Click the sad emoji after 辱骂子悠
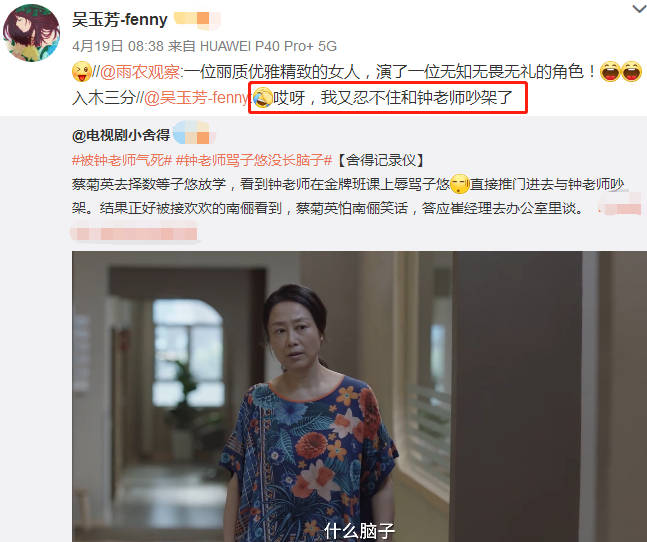 (x=459, y=184)
